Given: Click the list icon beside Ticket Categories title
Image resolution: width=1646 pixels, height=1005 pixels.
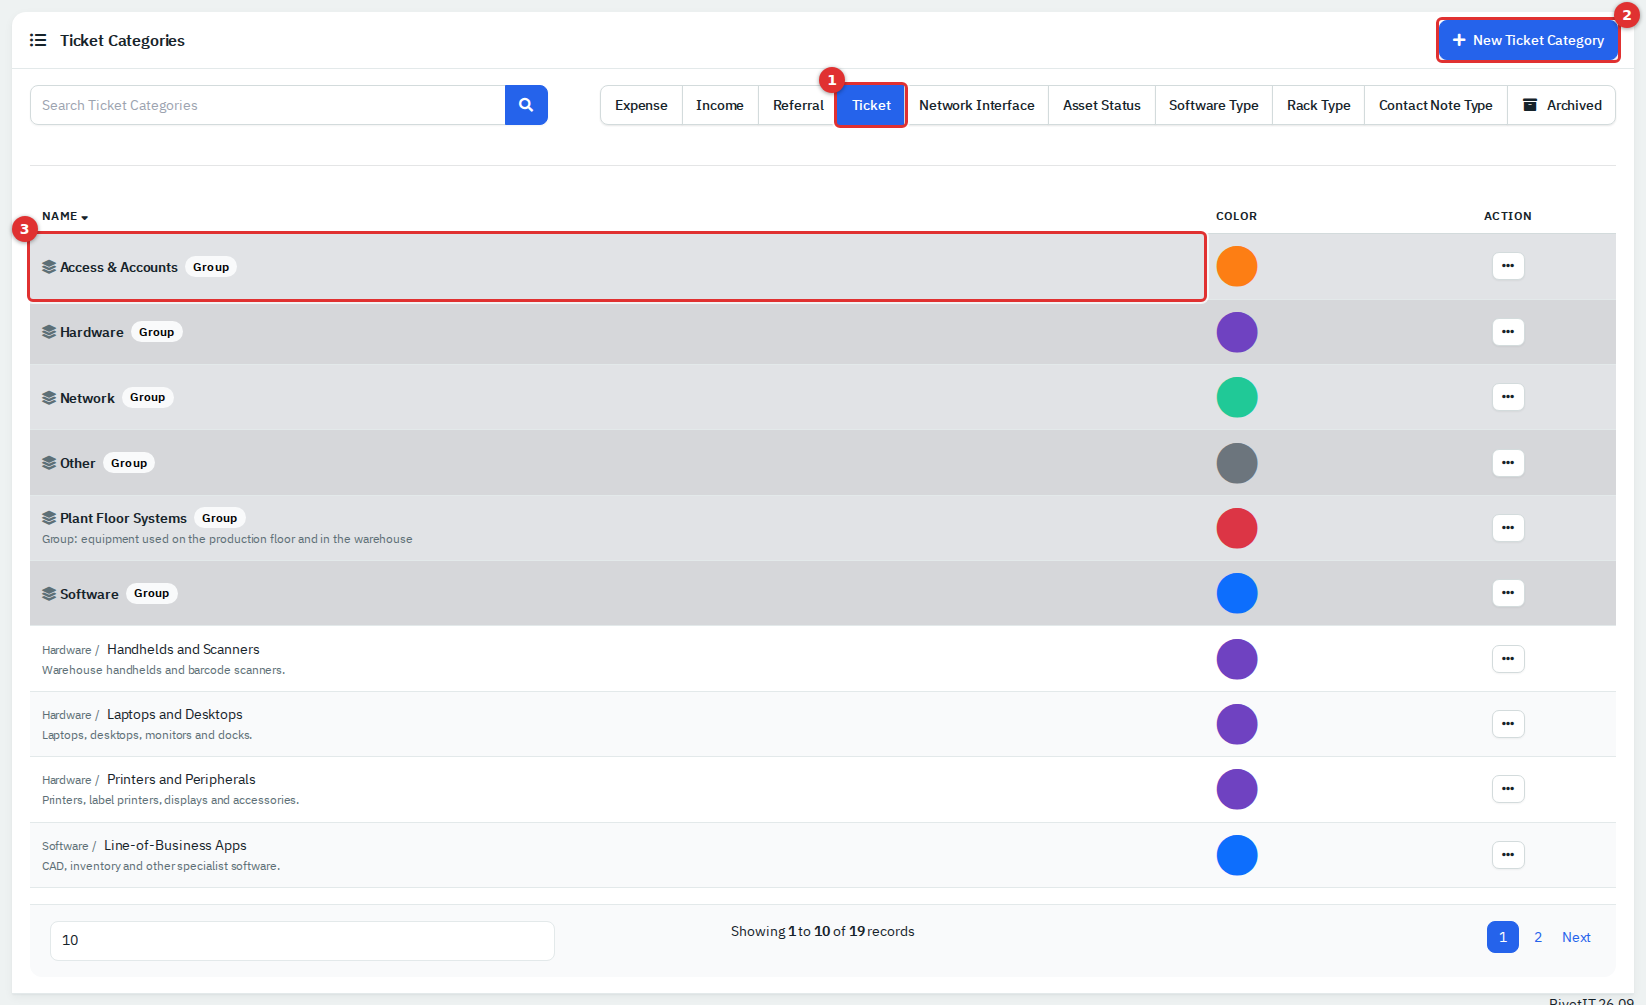Looking at the screenshot, I should pos(38,40).
